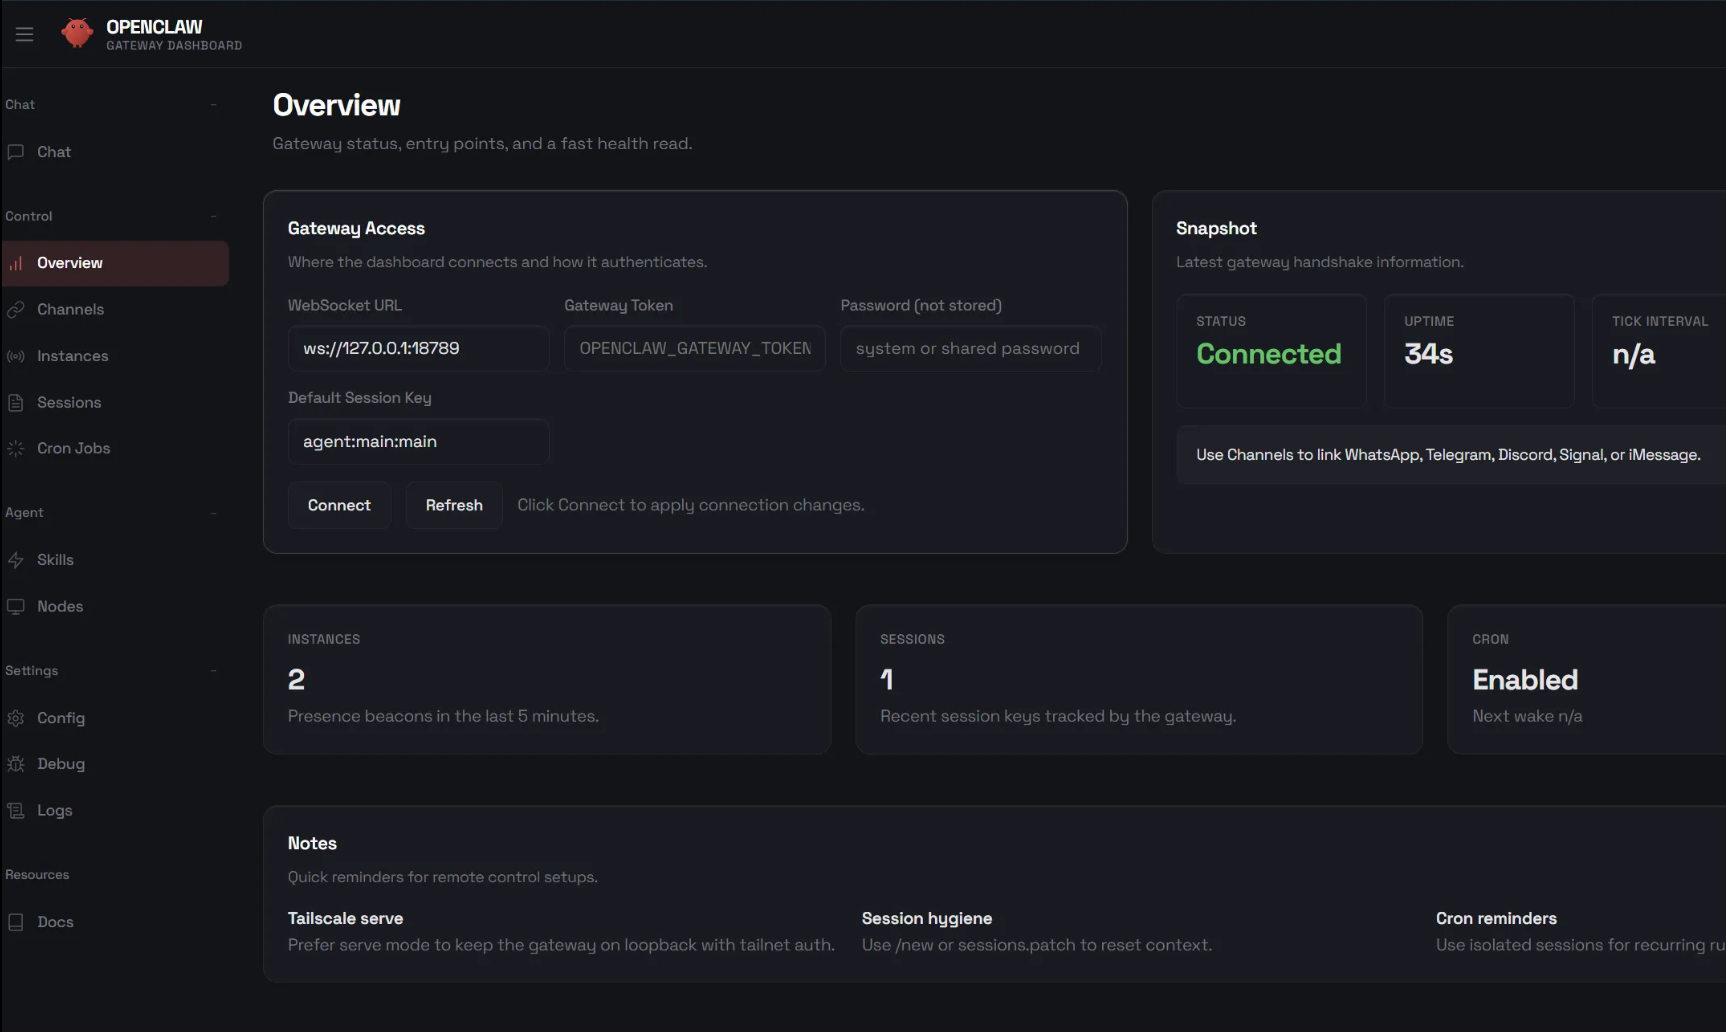Click the Sessions card showing 1

pos(1139,679)
